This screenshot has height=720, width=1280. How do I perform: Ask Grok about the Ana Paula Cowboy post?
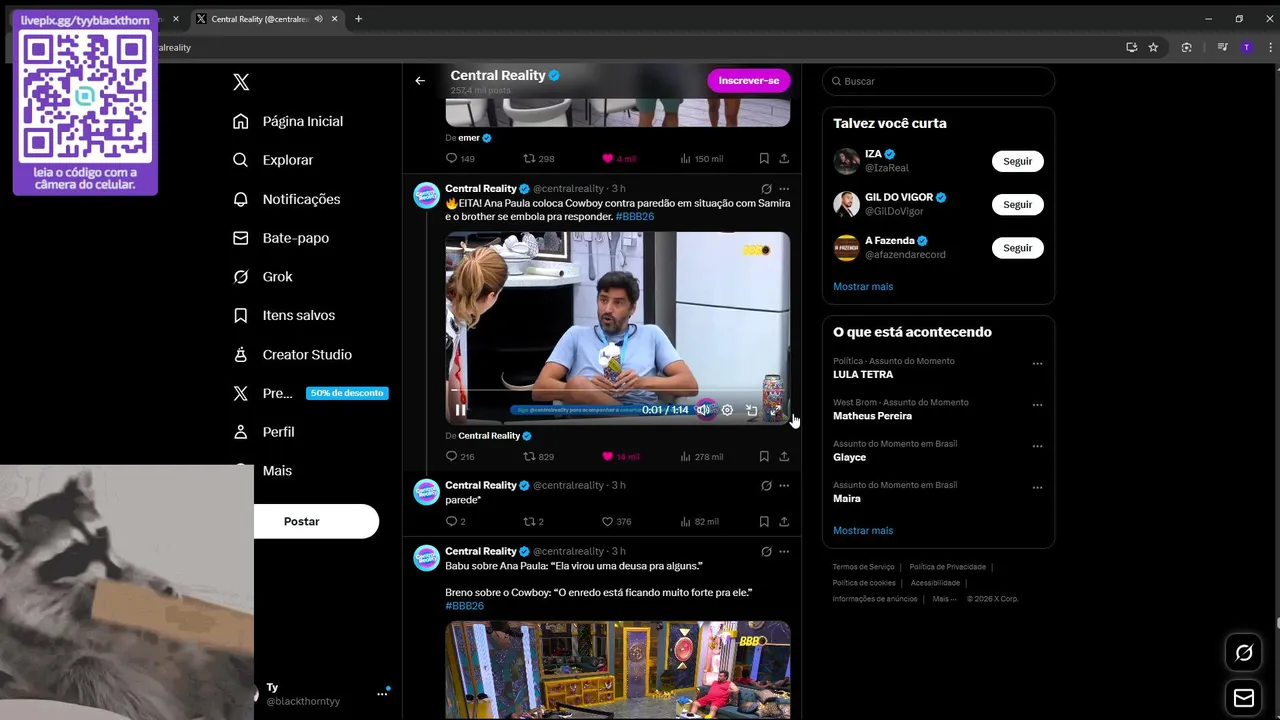click(x=766, y=189)
